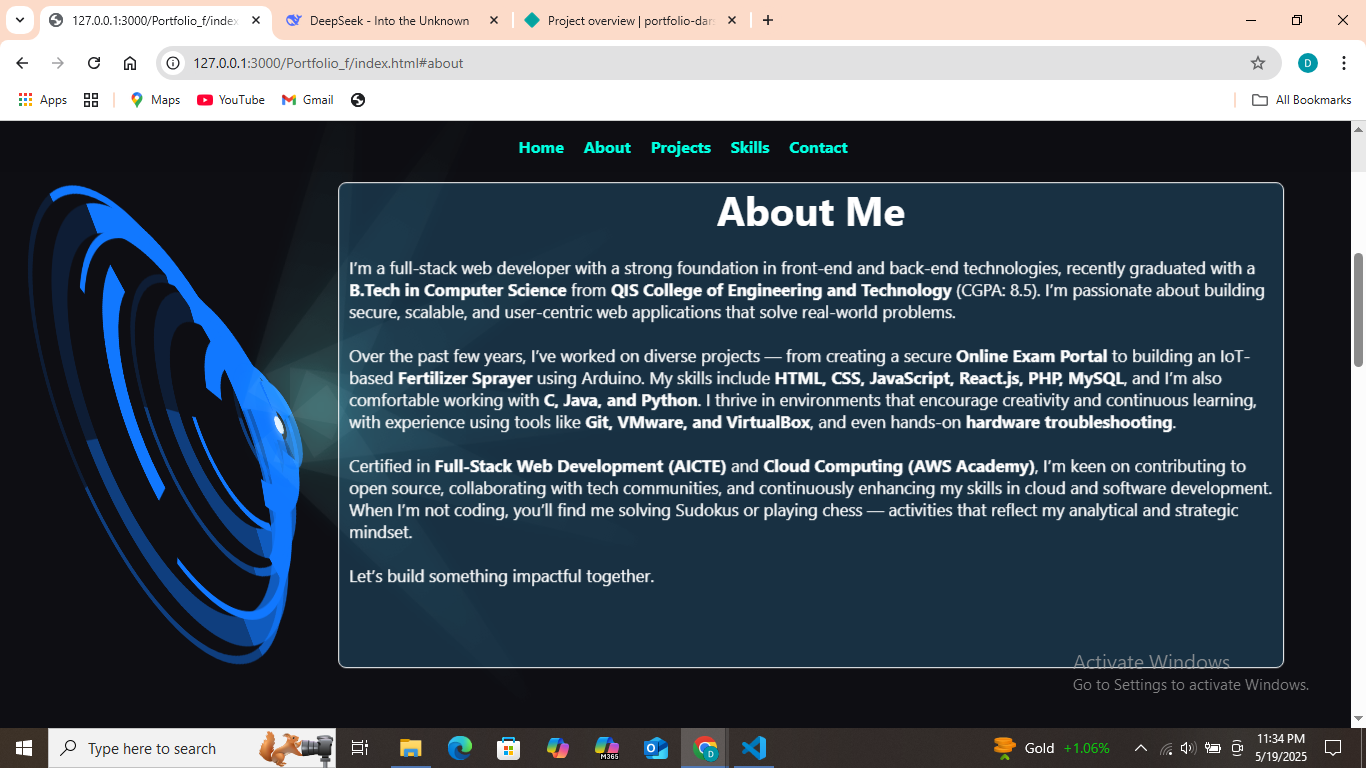Screen dimensions: 1366x768
Task: Expand the tab search dropdown arrow
Action: tap(19, 20)
